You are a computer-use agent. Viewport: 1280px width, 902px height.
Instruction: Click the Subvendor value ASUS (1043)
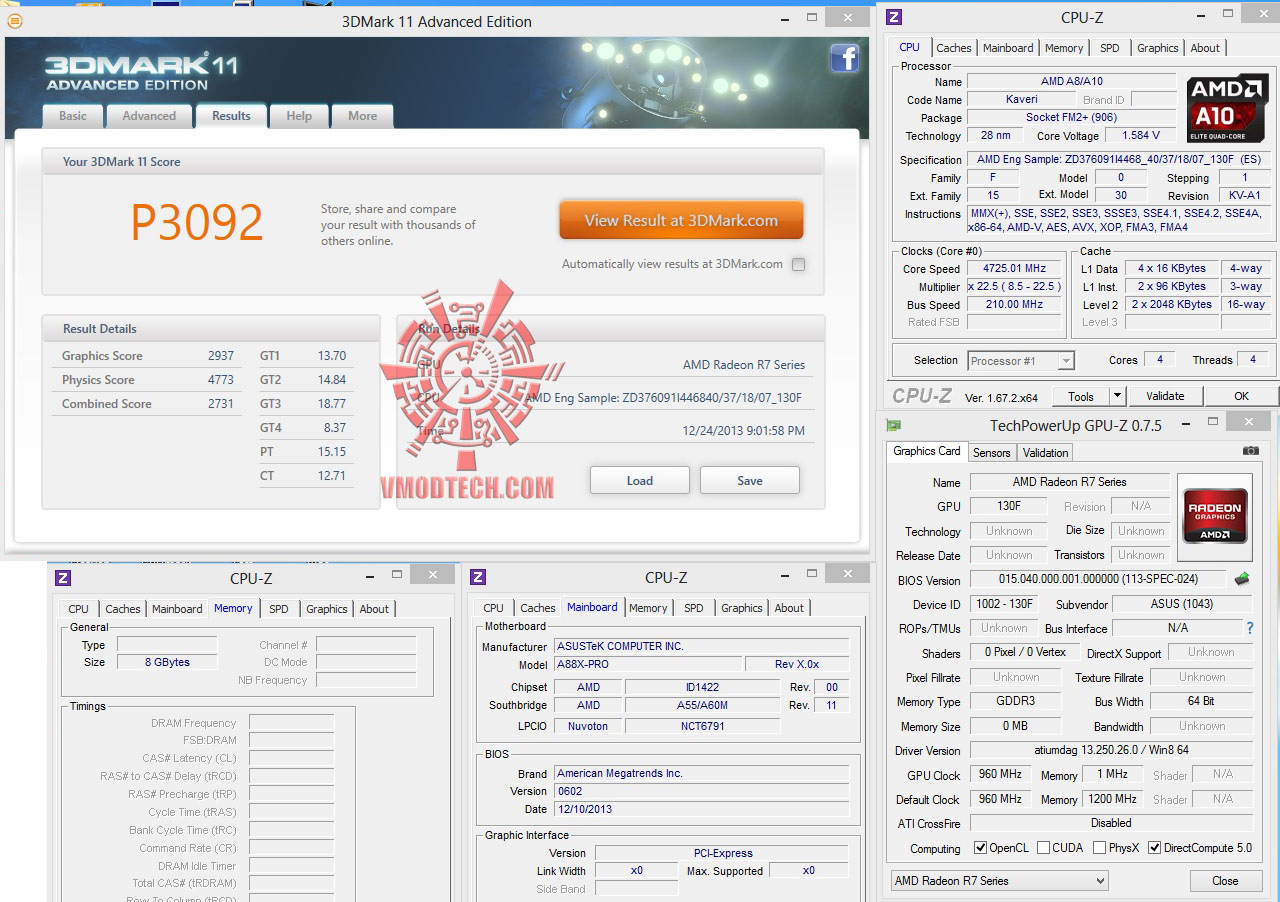1182,604
